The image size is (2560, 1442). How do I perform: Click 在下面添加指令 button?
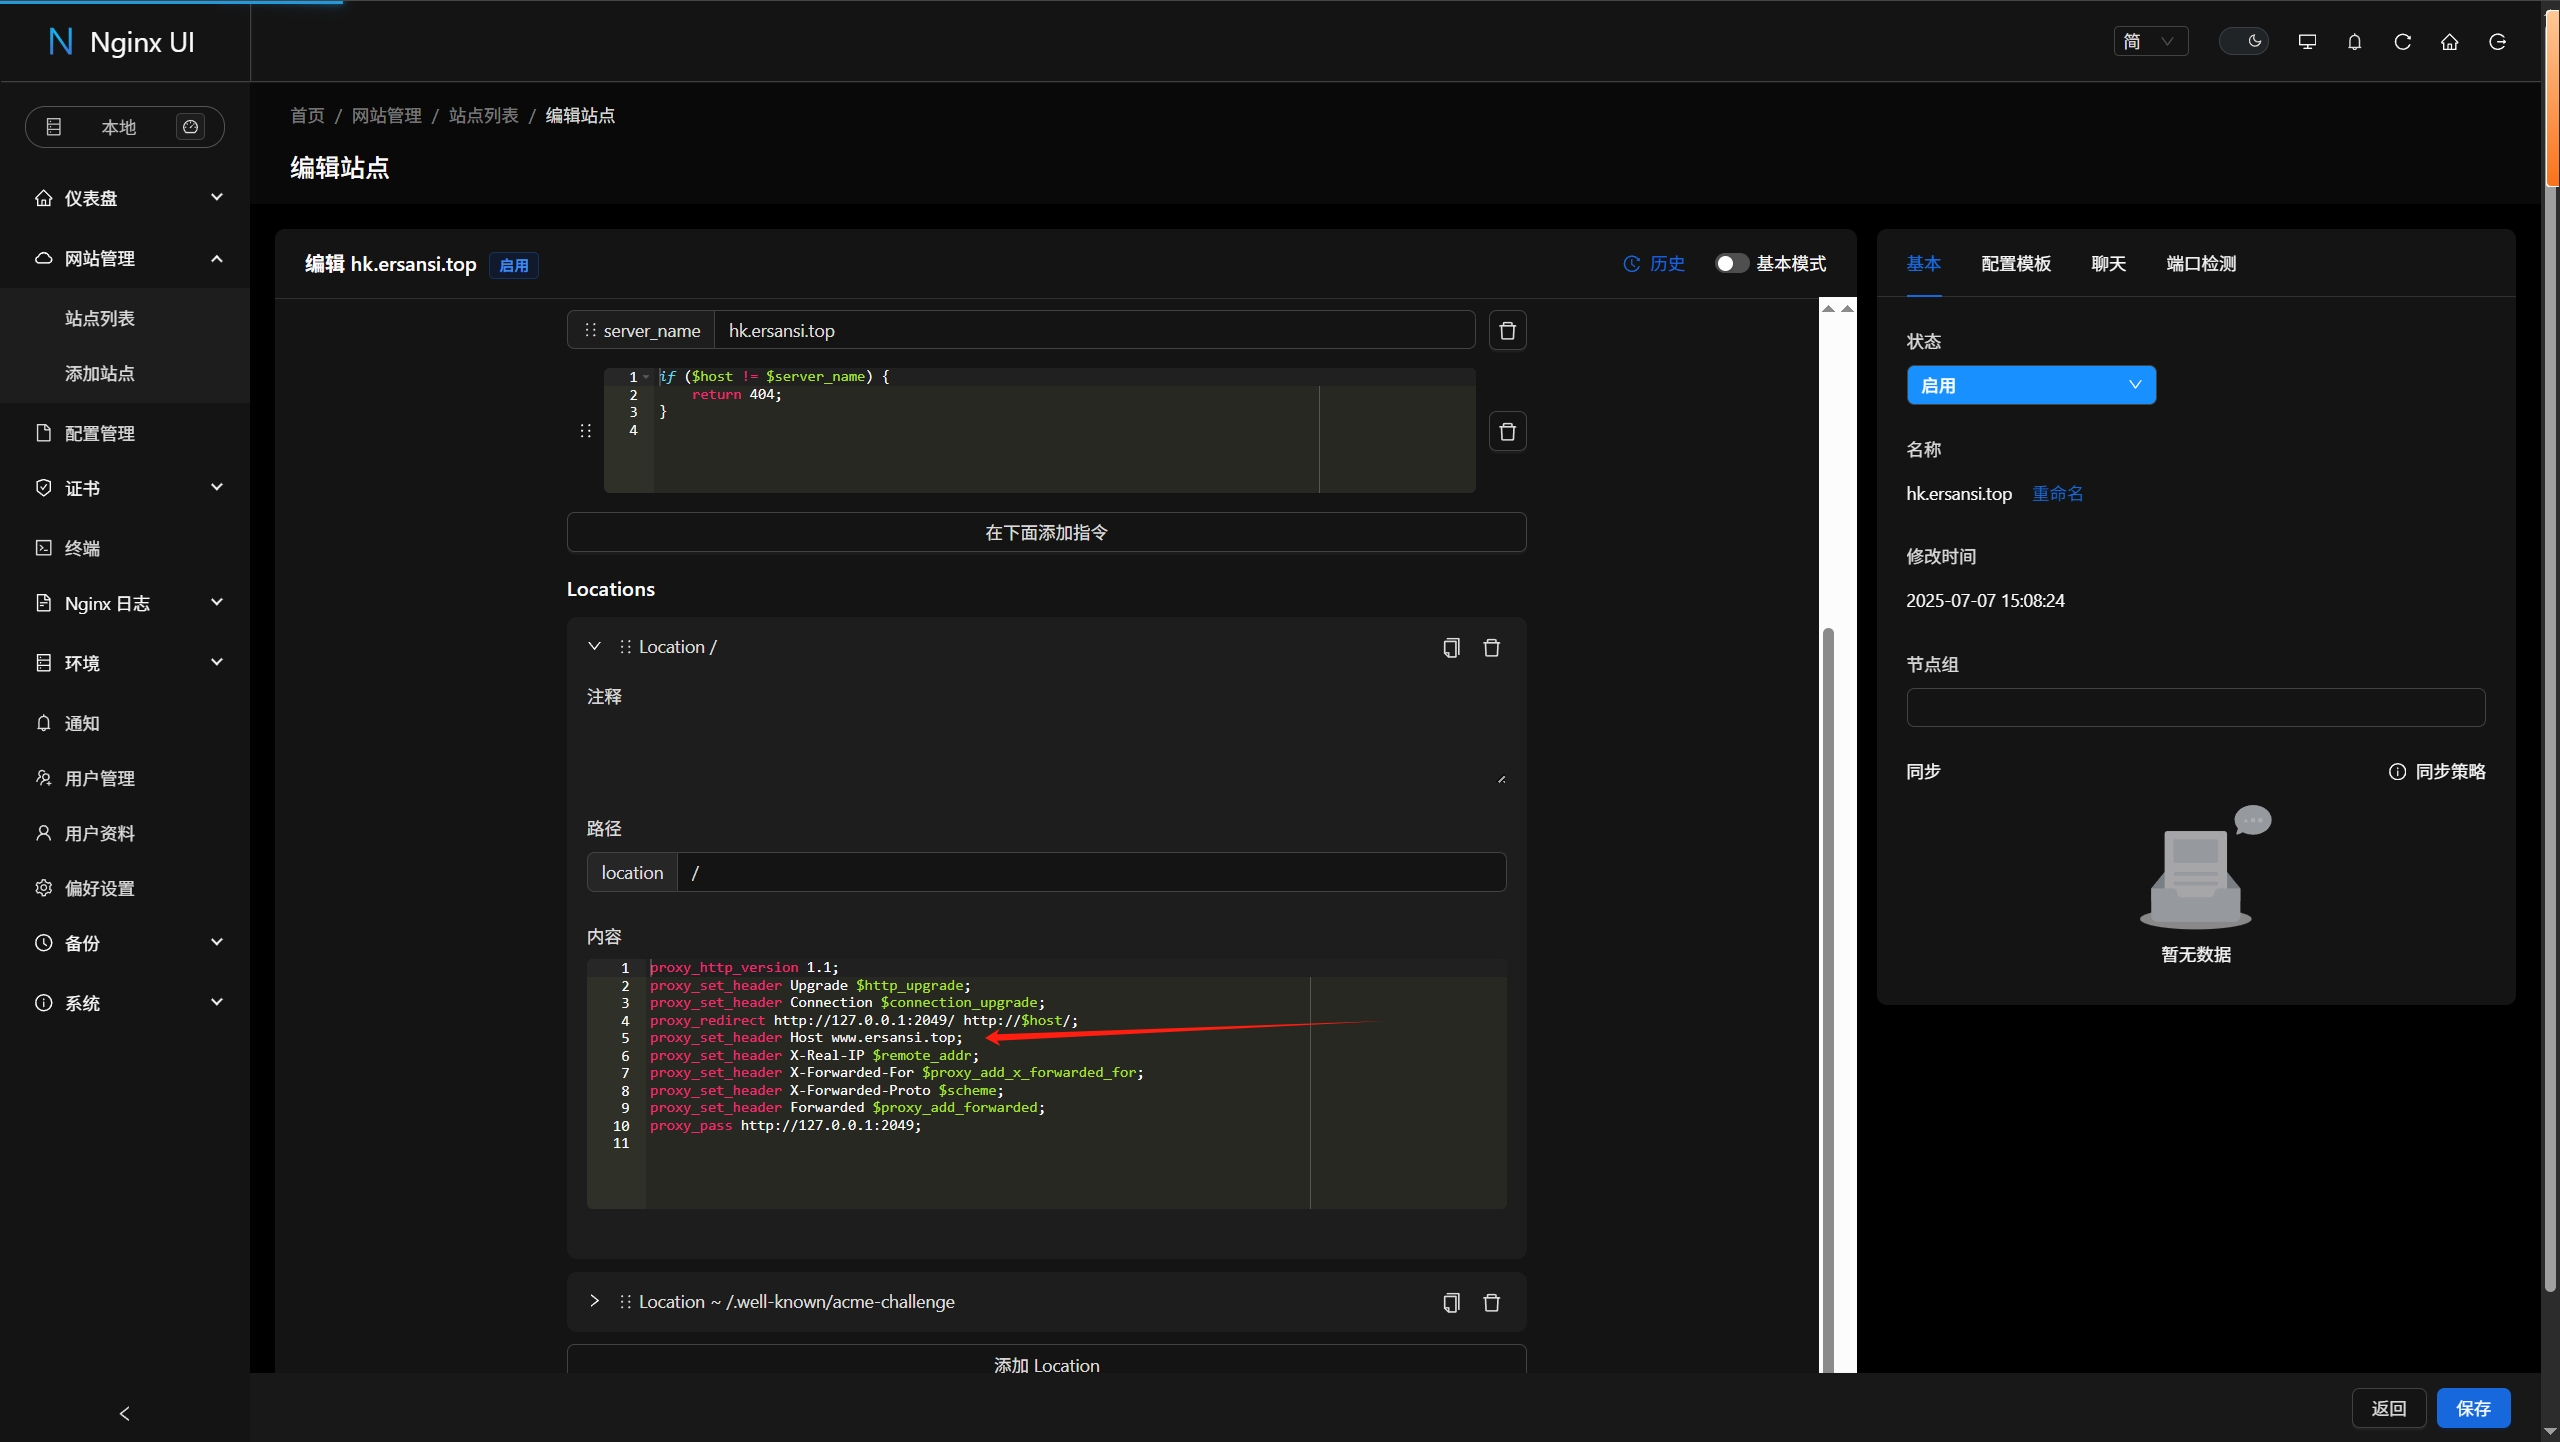coord(1046,532)
